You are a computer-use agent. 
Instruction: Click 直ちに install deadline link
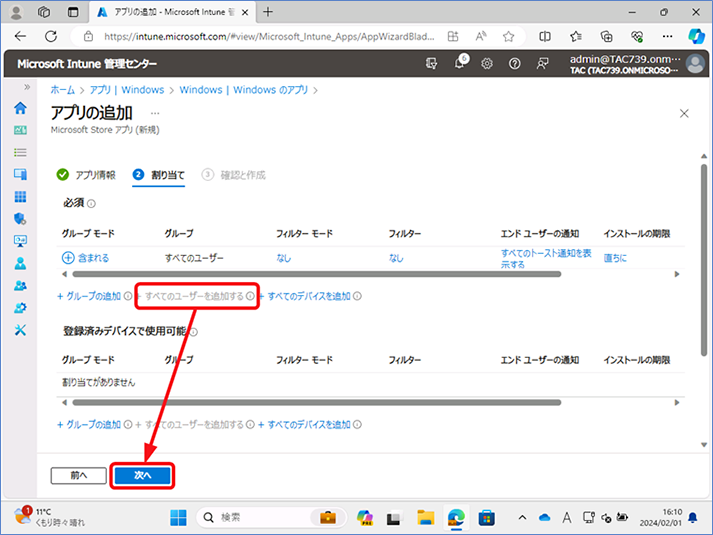(615, 258)
